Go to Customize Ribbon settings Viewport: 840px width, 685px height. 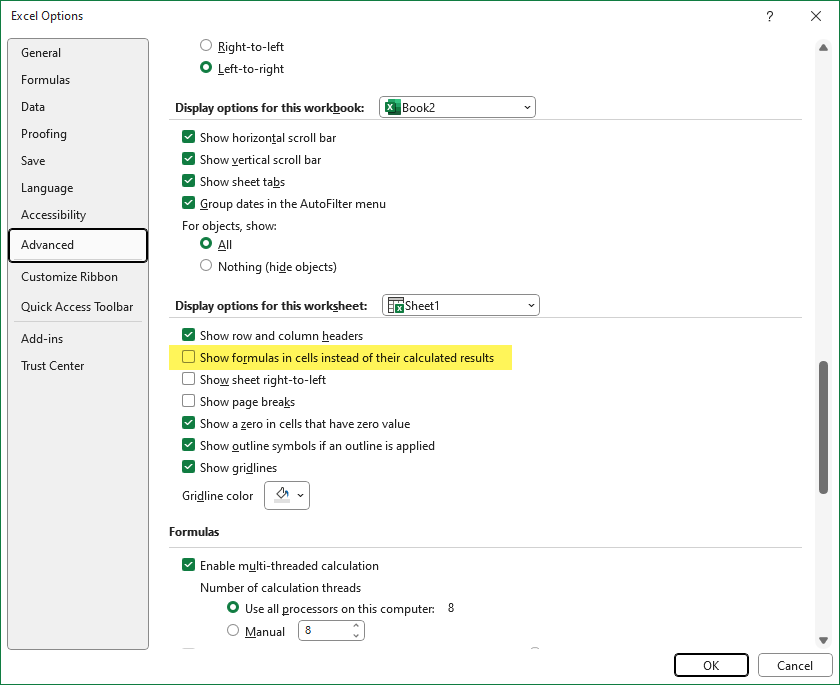point(69,277)
